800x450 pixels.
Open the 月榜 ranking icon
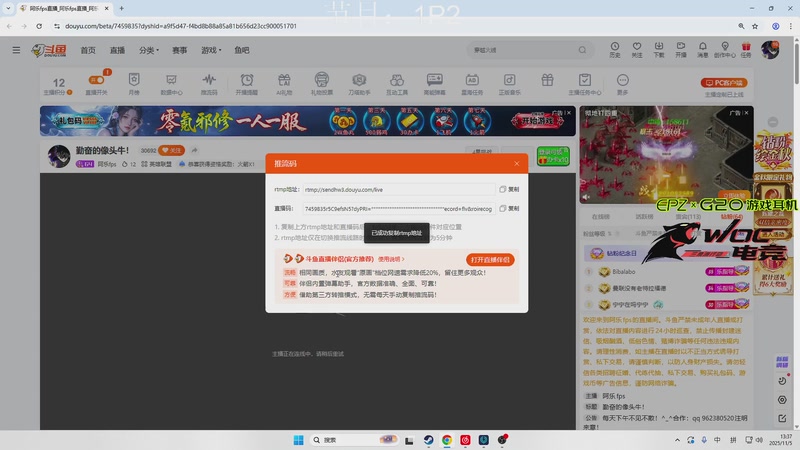point(134,84)
